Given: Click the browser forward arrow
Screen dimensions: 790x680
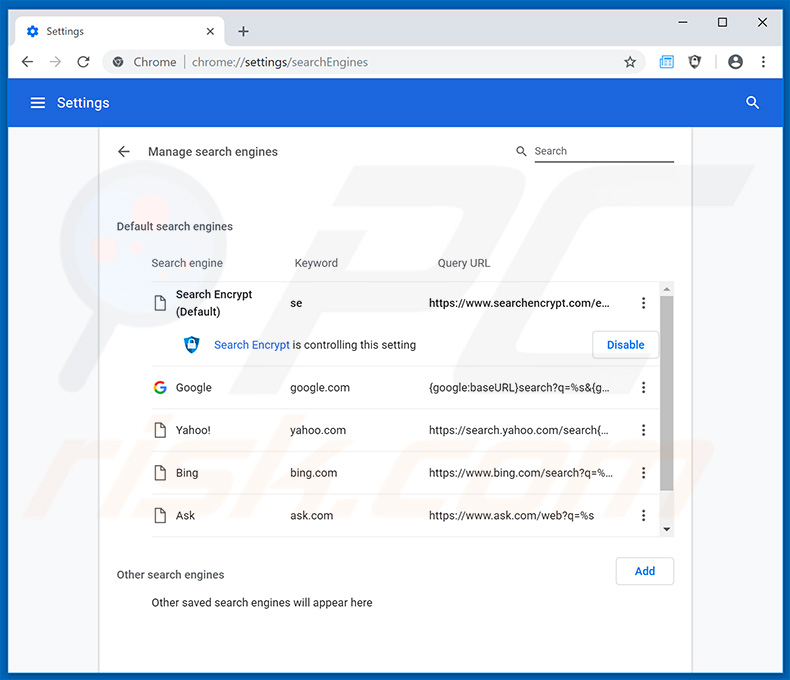Looking at the screenshot, I should pos(55,62).
